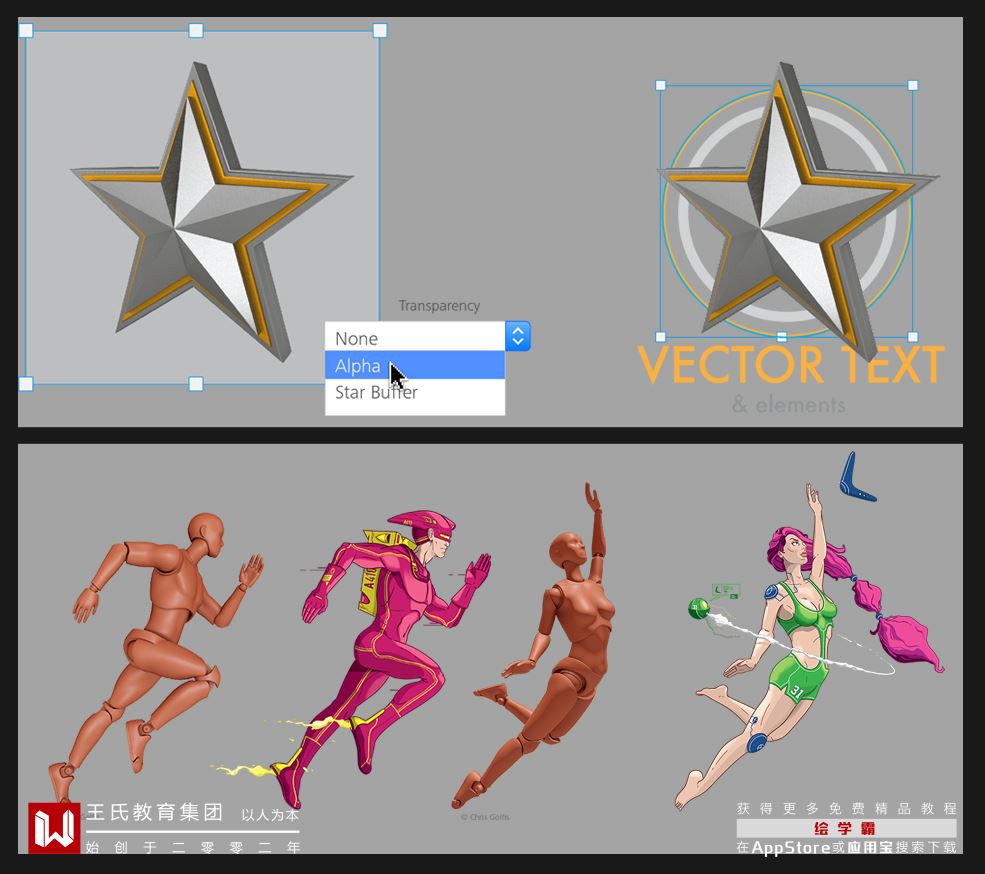Click the '& elements' subtitle text

(788, 404)
